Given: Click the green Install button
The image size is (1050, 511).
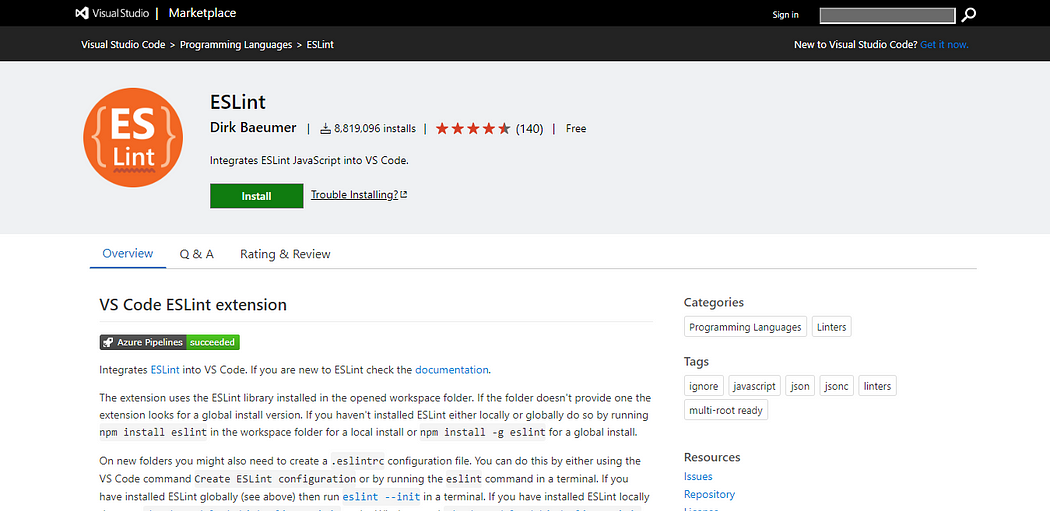Looking at the screenshot, I should pyautogui.click(x=256, y=196).
